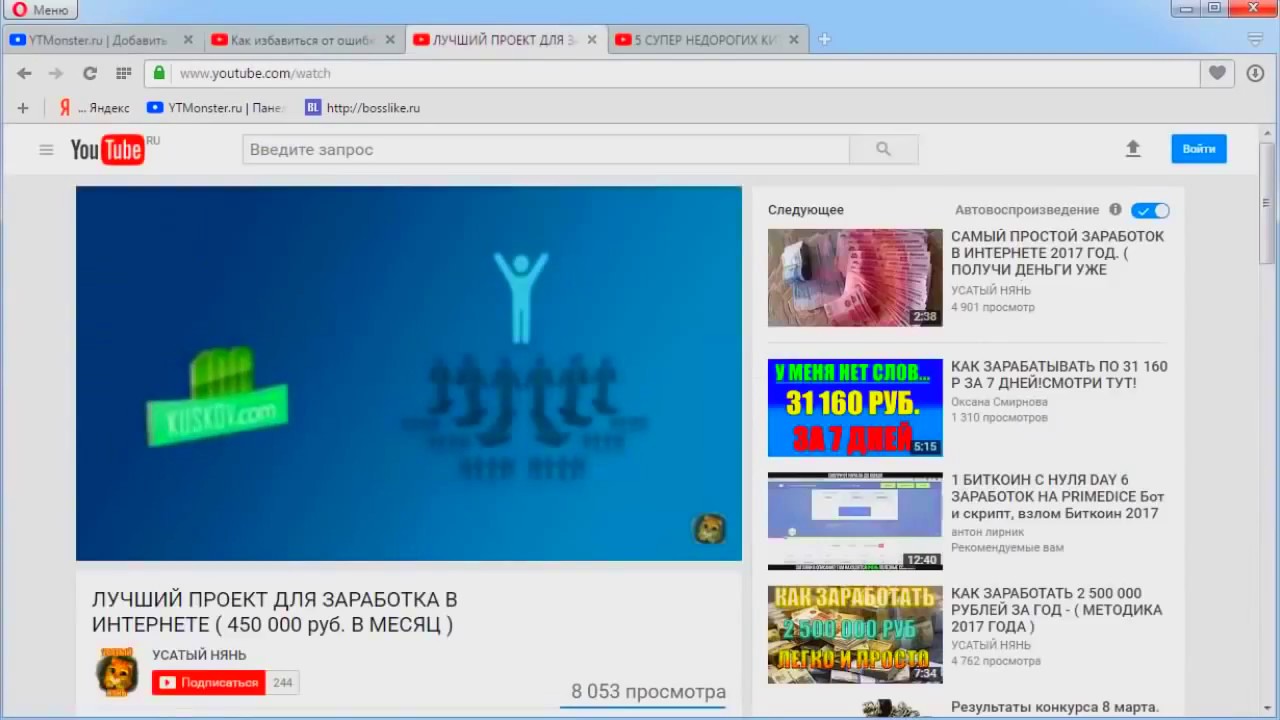1280x720 pixels.
Task: Open the УСАТЫЙ НЯНЬ channel avatar
Action: pos(117,671)
